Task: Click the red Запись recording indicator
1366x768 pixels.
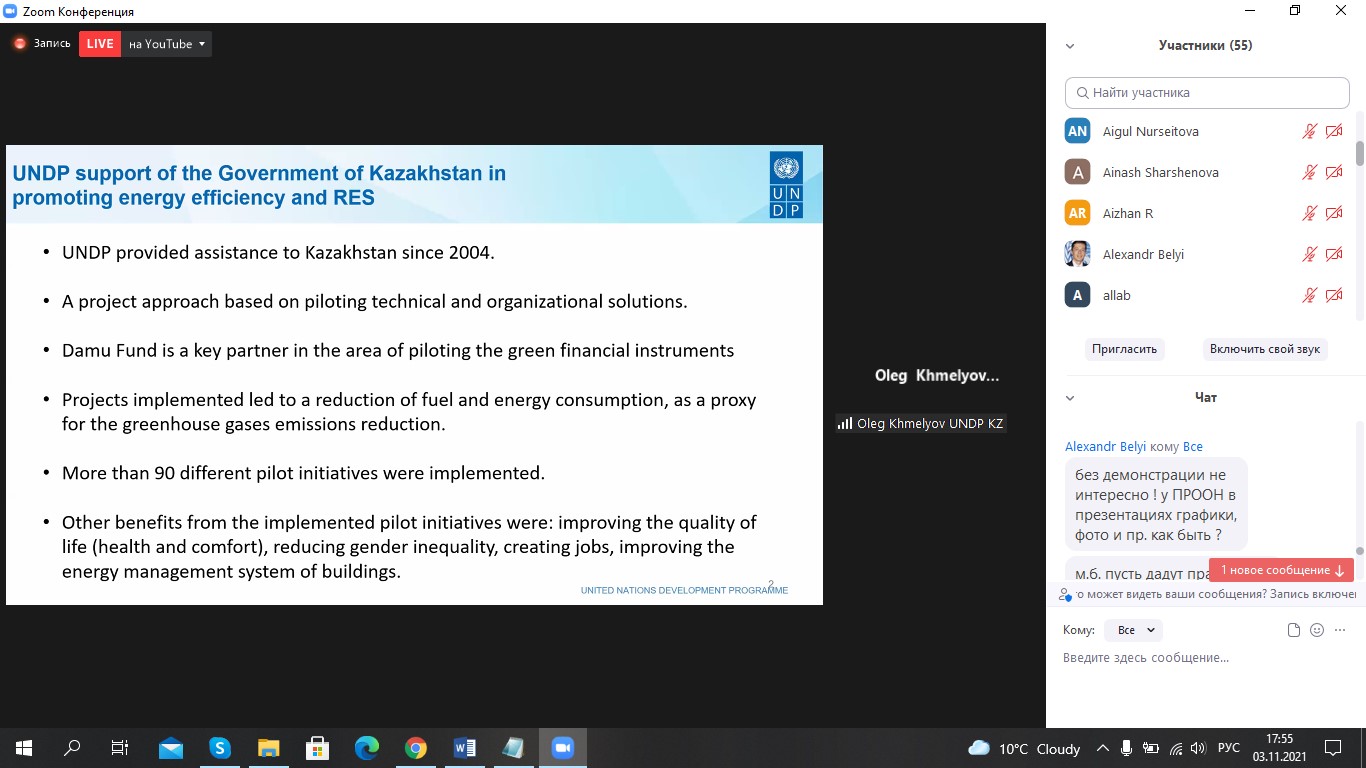Action: point(41,44)
